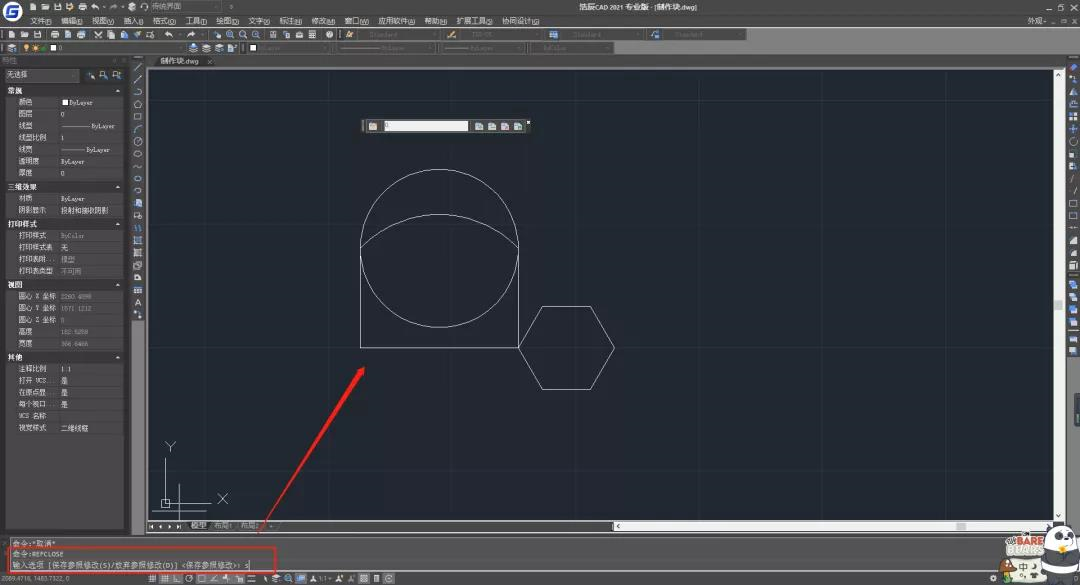Switch to the '布局1' layout tab
Viewport: 1080px width, 585px height.
pos(222,526)
